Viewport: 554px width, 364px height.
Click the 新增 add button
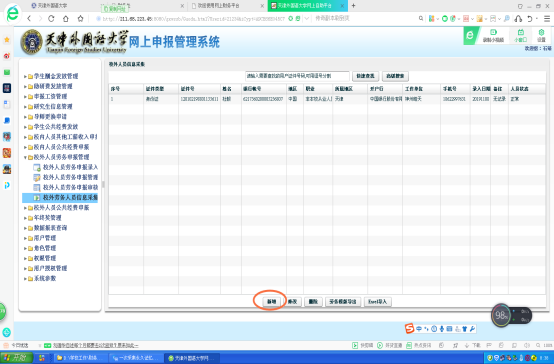[271, 301]
